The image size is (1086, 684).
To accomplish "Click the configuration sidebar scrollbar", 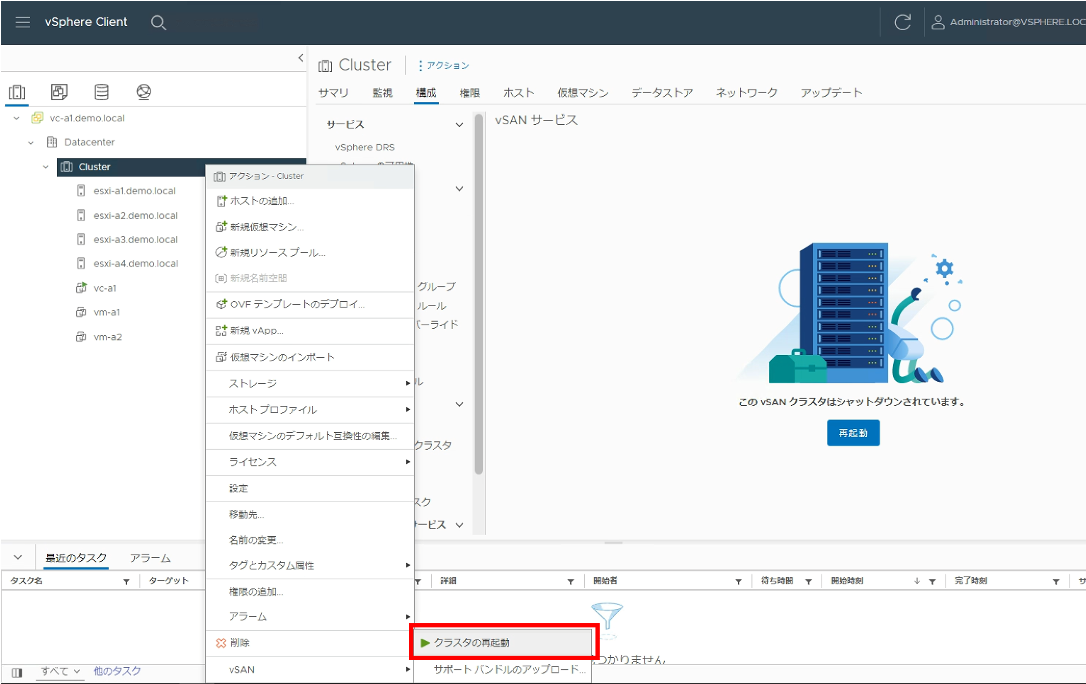I will pos(479,294).
